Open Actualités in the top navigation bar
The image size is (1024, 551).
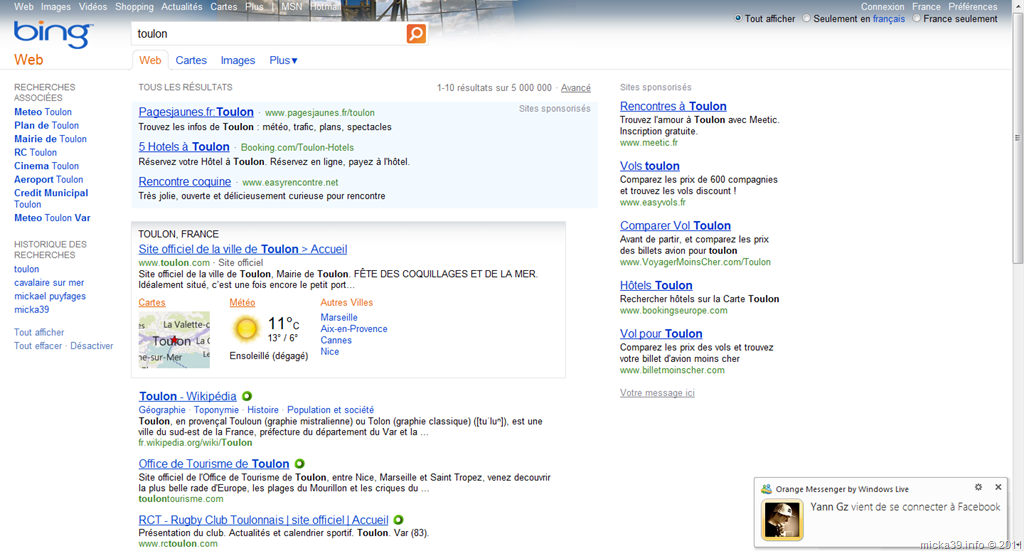pyautogui.click(x=182, y=7)
